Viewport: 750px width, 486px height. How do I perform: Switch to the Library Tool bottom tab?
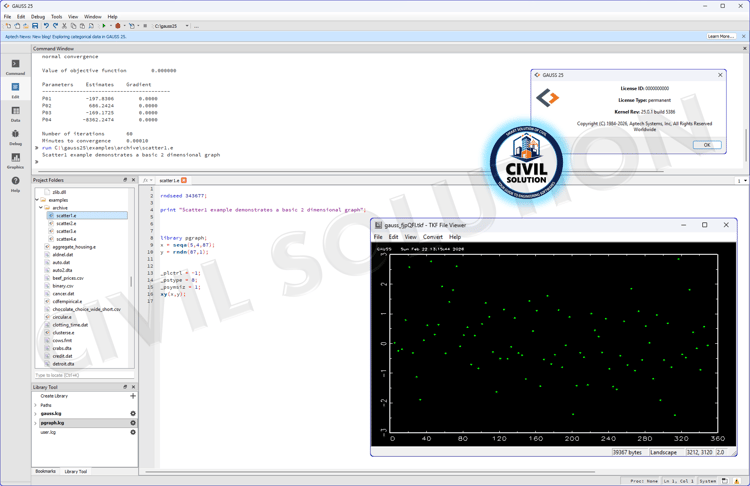pyautogui.click(x=76, y=471)
